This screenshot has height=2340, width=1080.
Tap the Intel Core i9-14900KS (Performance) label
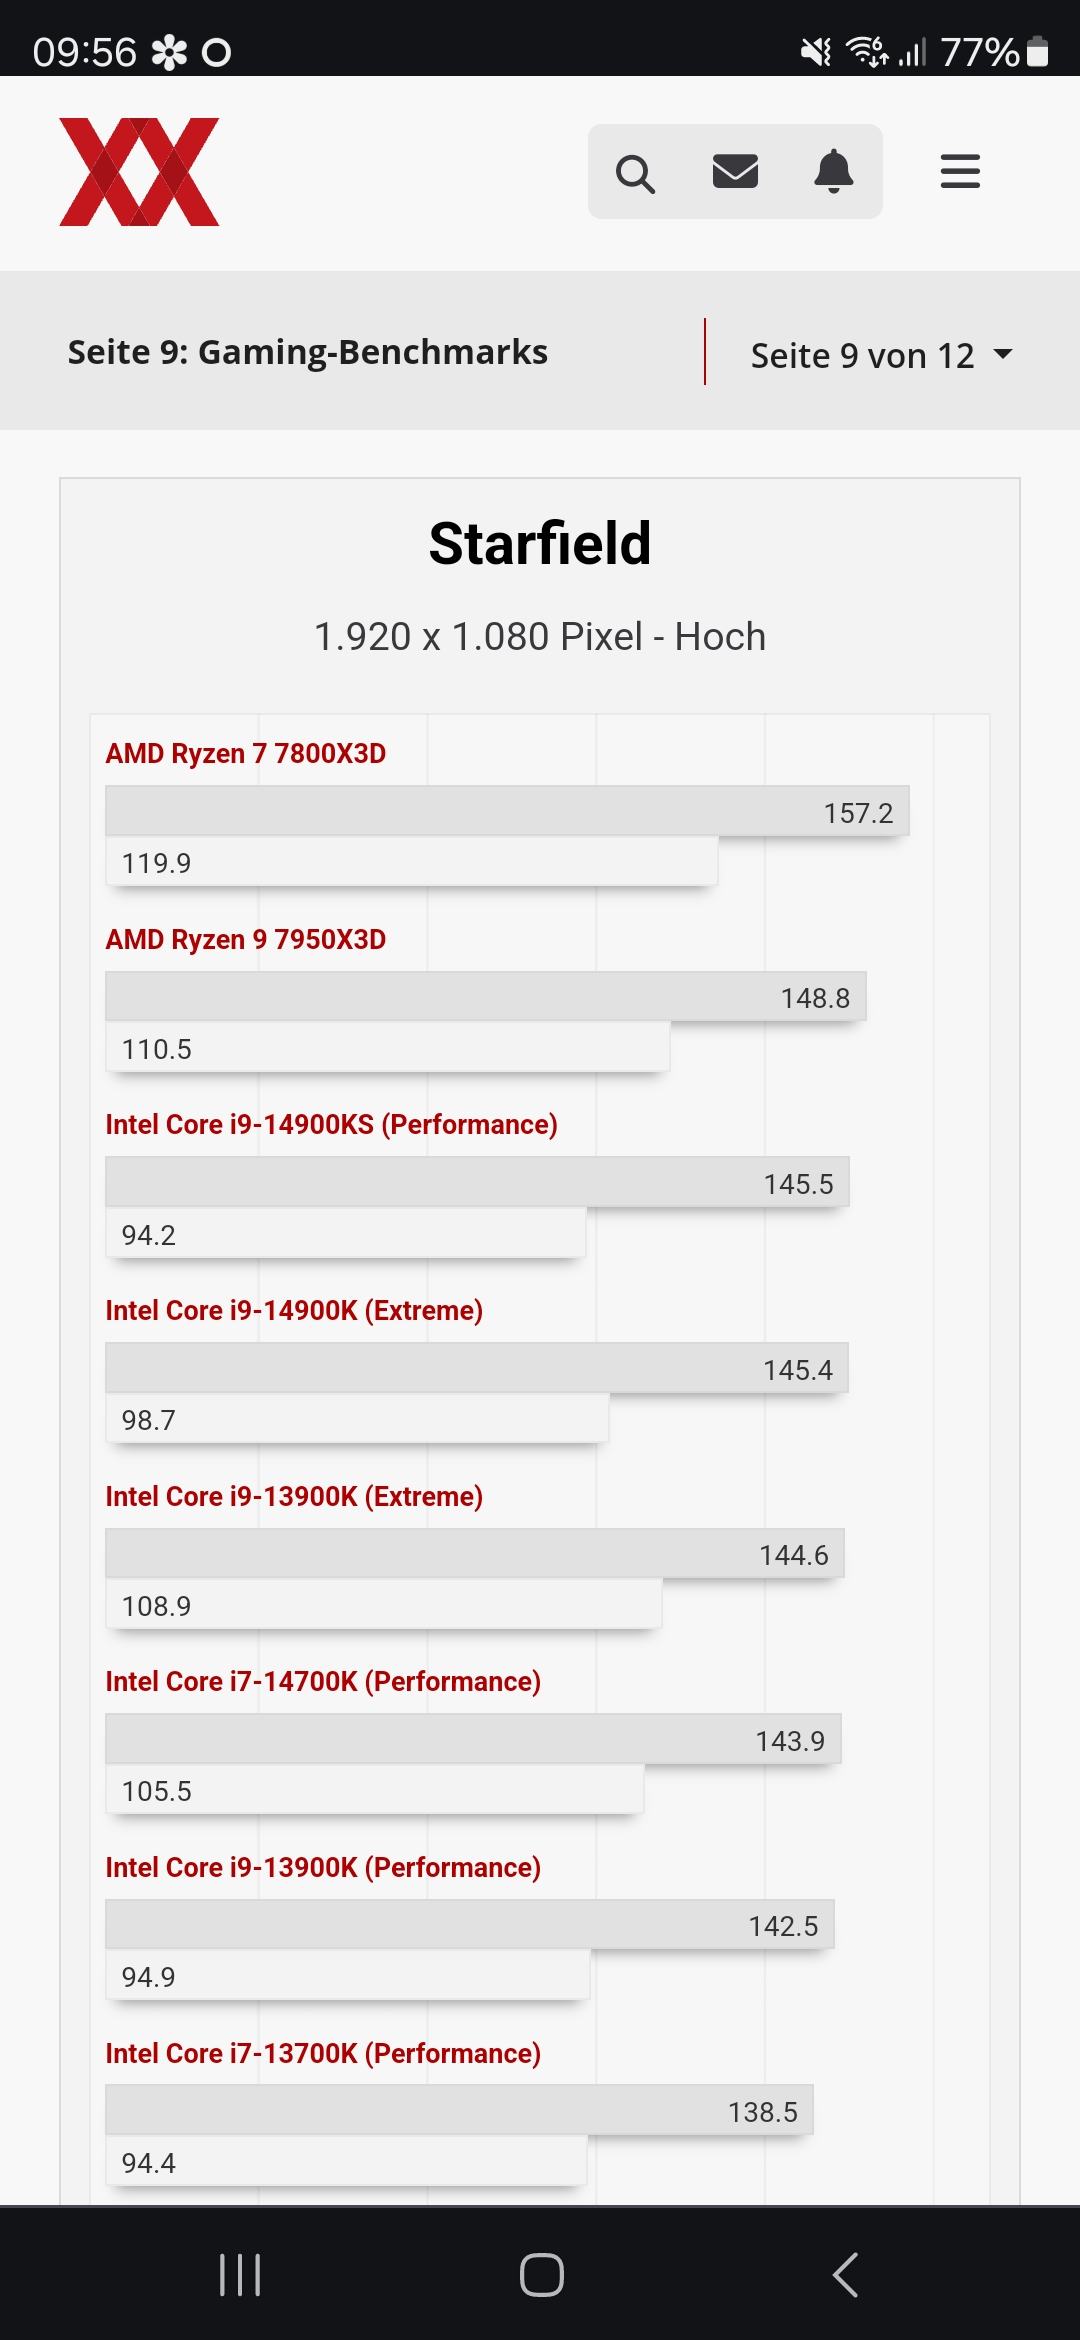(x=331, y=1124)
